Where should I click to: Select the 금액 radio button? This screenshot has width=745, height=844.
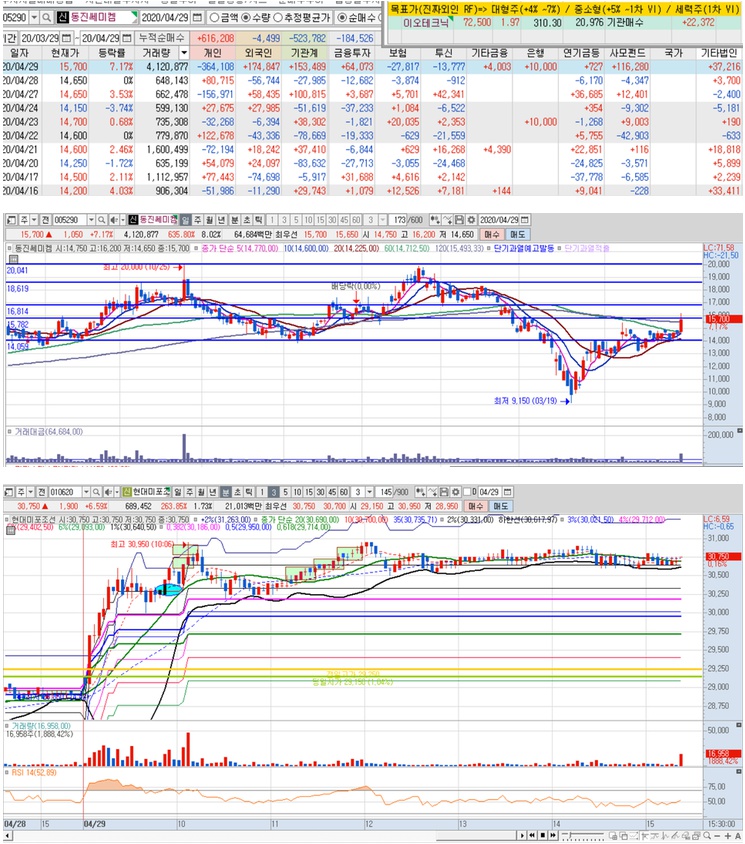coord(214,18)
